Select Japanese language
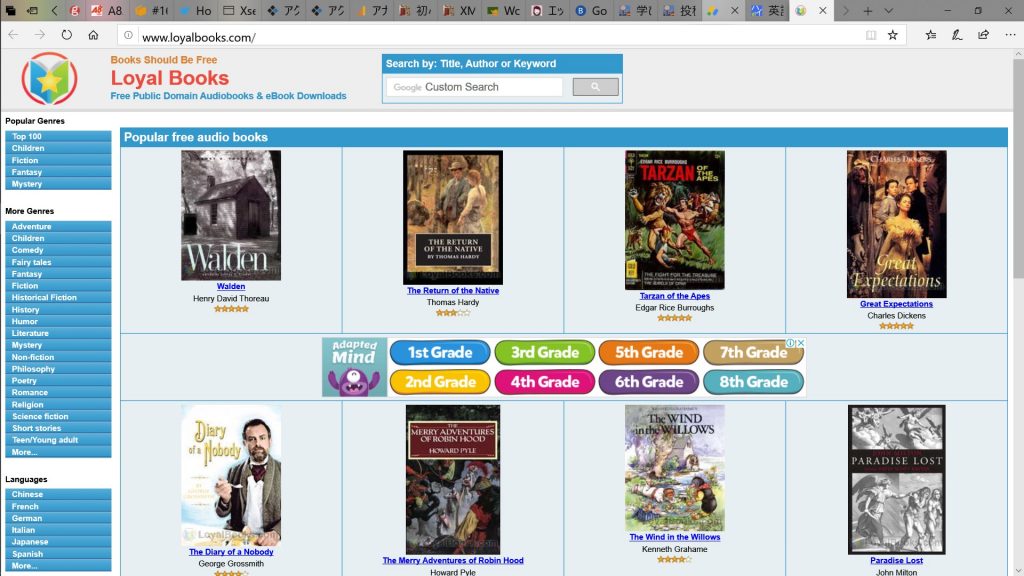The width and height of the screenshot is (1024, 576). tap(58, 542)
